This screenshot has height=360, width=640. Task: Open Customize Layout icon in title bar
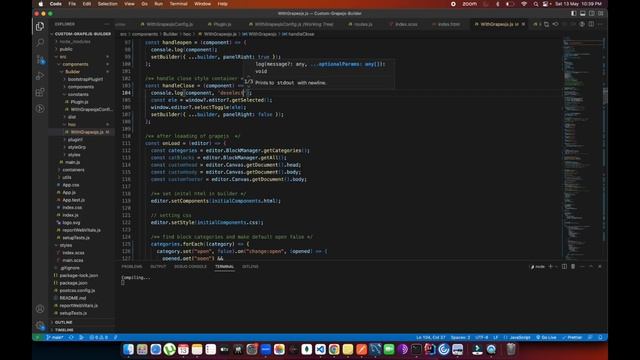point(600,13)
